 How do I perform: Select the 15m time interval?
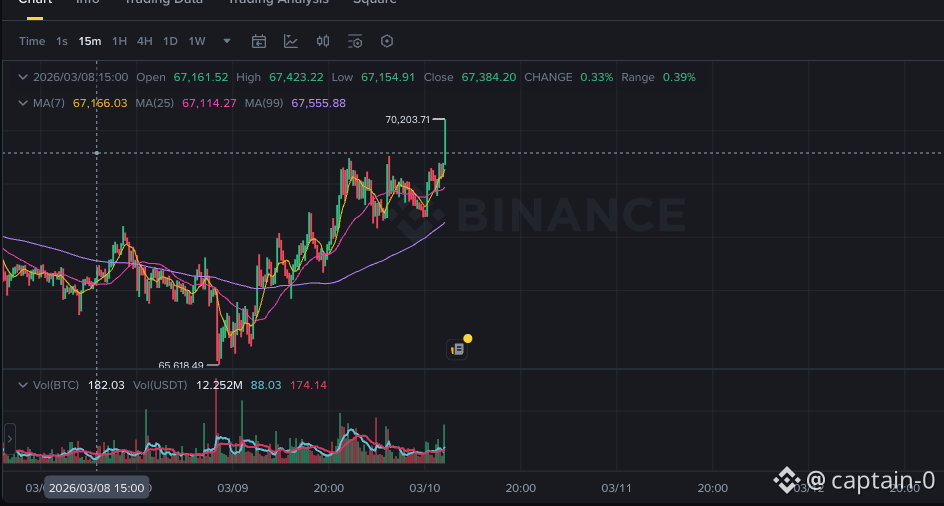point(90,41)
